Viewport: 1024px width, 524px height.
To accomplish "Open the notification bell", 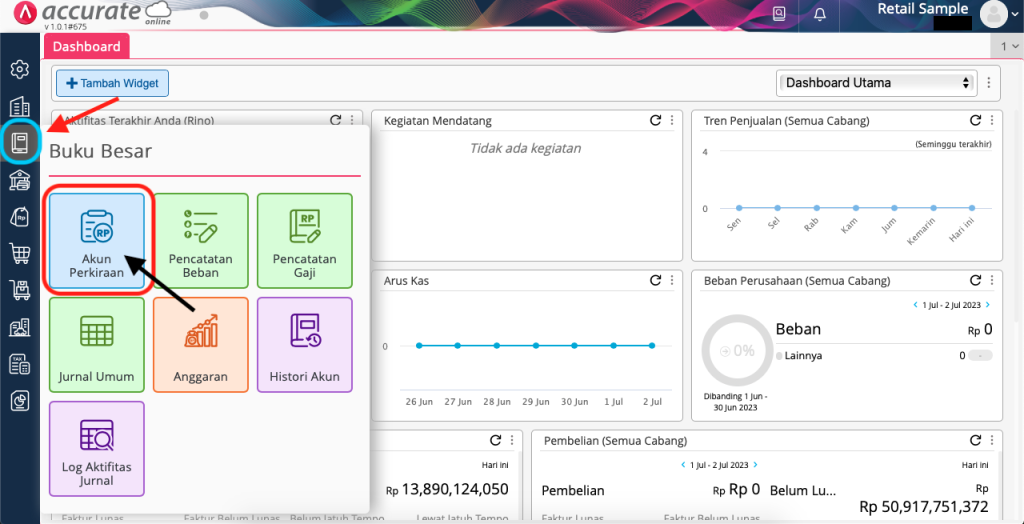I will click(x=820, y=14).
